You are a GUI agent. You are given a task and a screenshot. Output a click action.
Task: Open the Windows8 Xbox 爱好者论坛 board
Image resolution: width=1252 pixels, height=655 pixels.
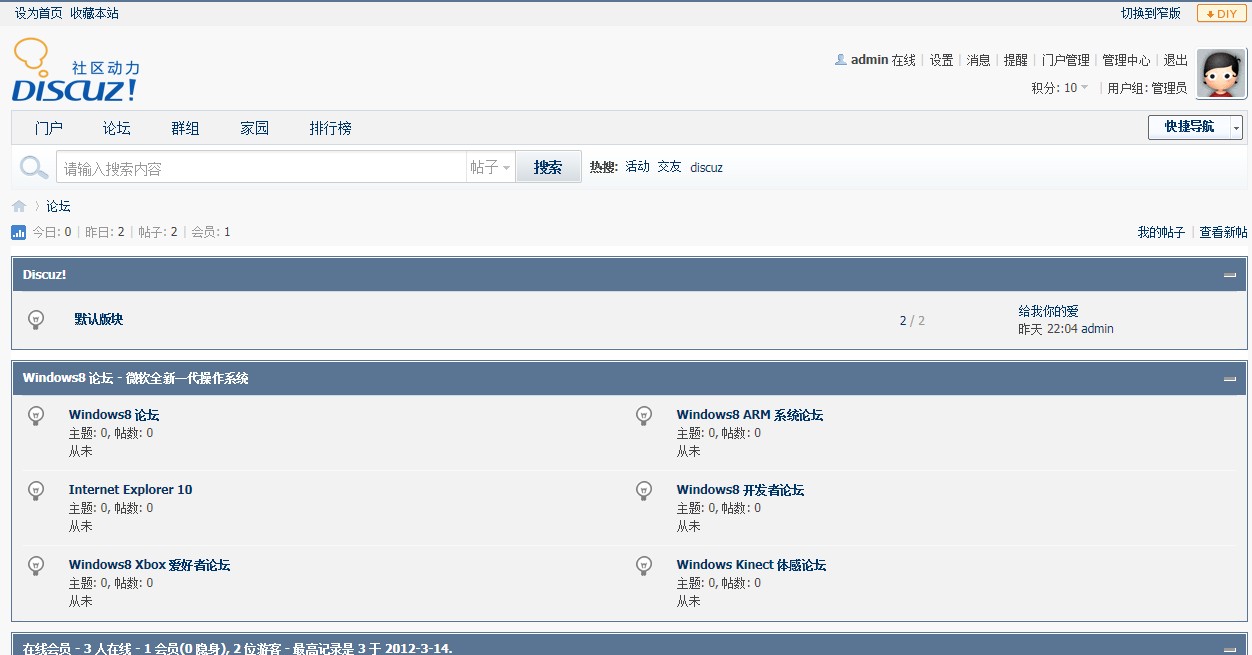(149, 565)
